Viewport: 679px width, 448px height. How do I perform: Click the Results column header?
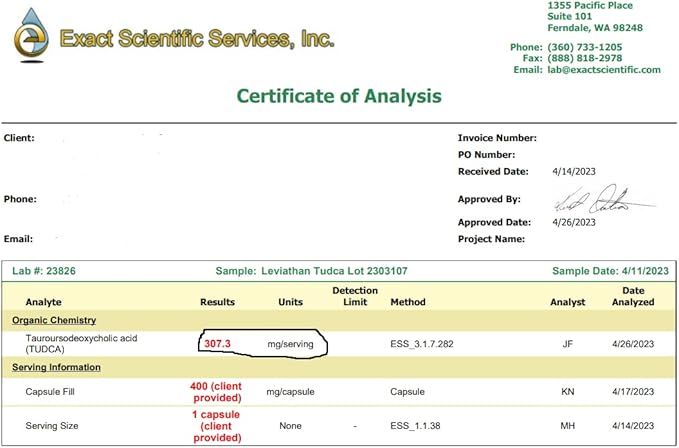coord(217,301)
